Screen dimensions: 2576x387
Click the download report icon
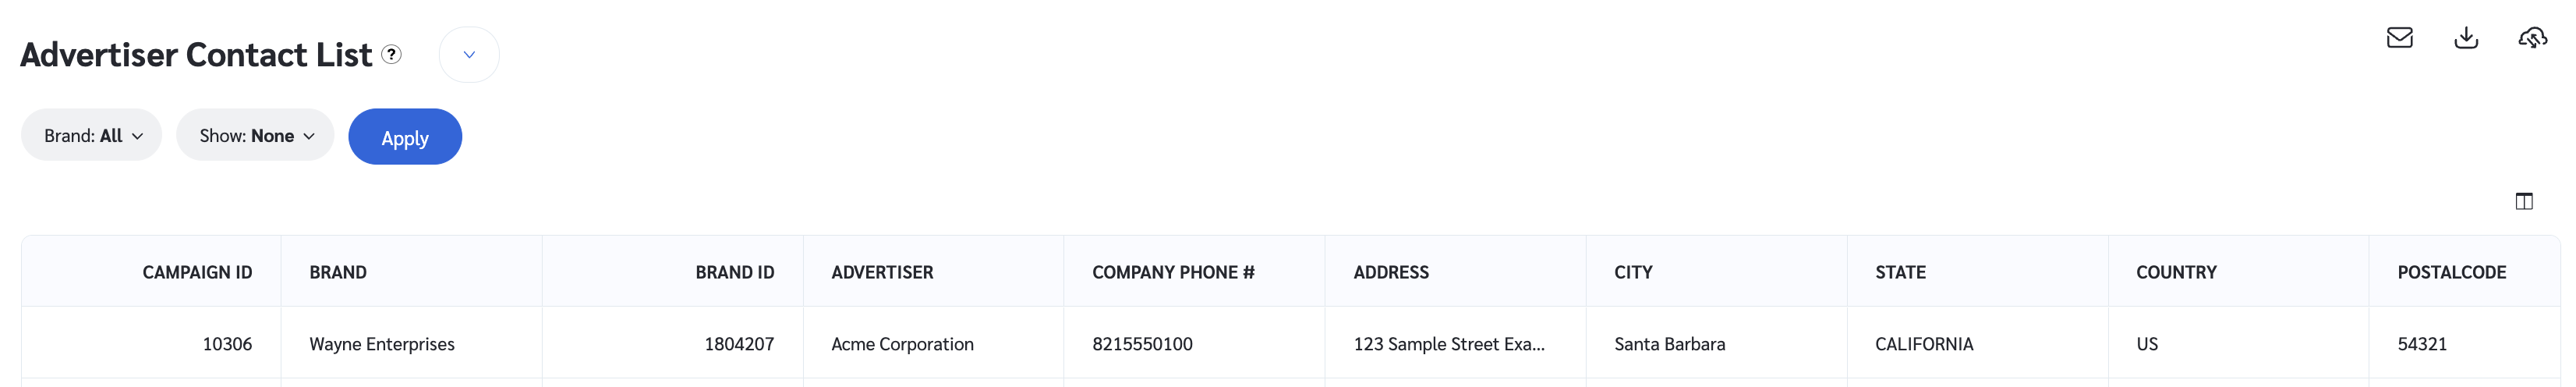2466,38
